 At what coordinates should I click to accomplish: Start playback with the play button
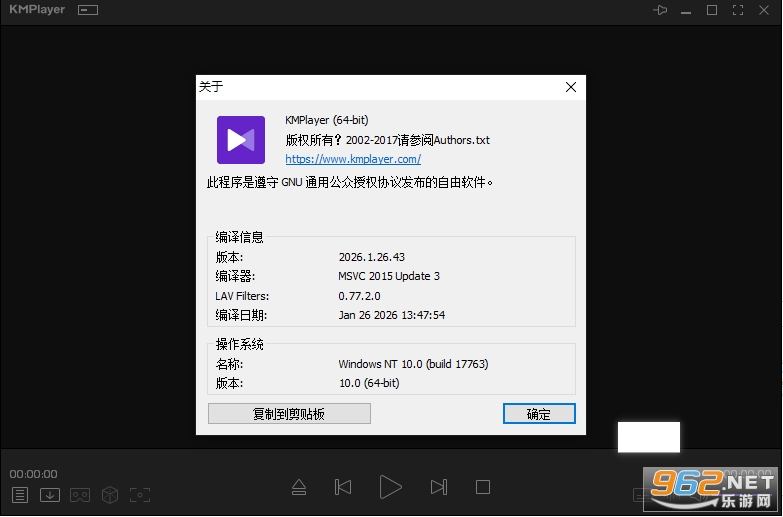point(391,487)
